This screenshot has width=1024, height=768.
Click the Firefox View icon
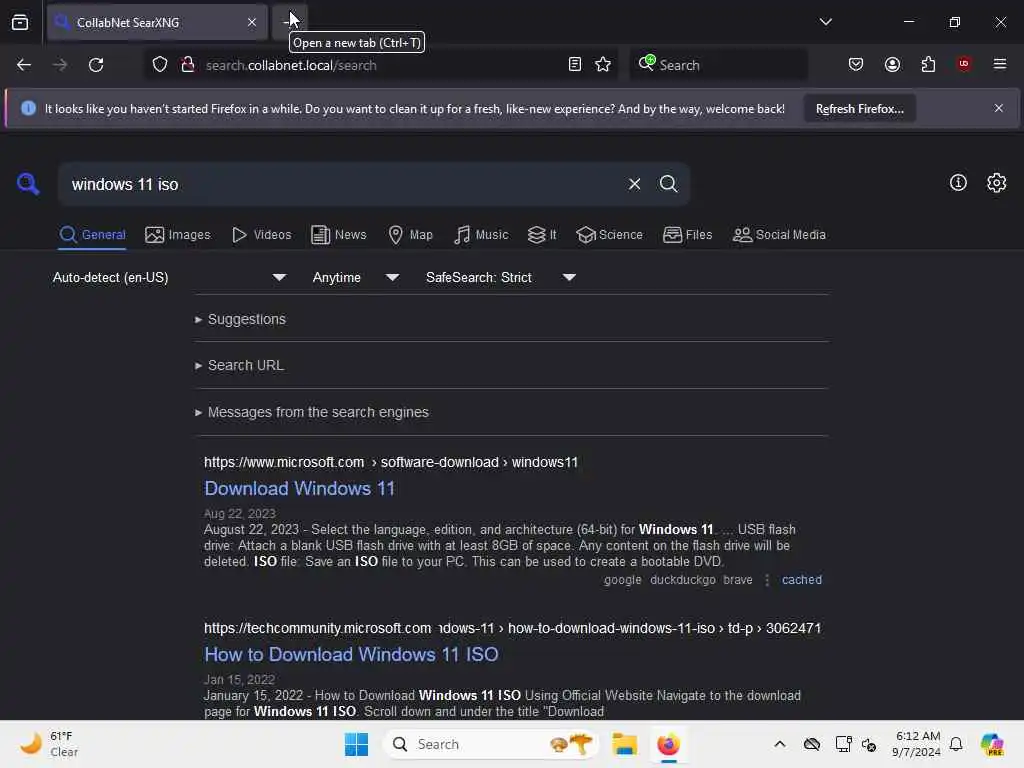(x=20, y=22)
